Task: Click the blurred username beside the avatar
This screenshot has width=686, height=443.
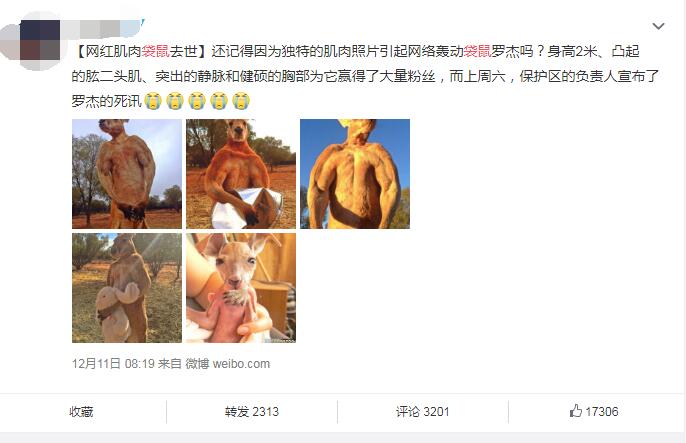Action: point(108,27)
